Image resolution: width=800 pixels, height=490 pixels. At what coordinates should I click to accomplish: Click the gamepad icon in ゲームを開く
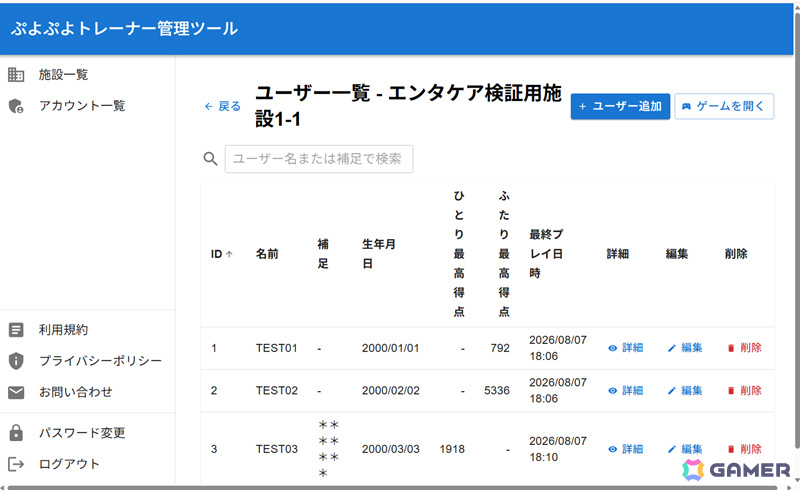pos(687,106)
